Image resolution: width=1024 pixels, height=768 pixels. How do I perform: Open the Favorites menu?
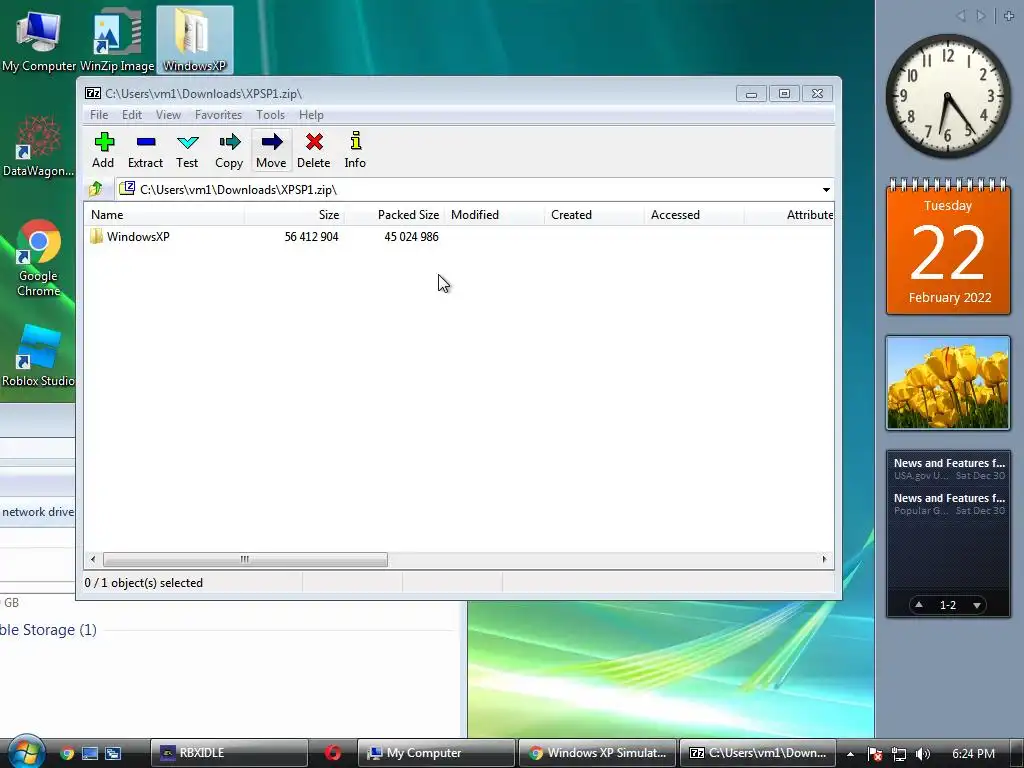coord(218,115)
